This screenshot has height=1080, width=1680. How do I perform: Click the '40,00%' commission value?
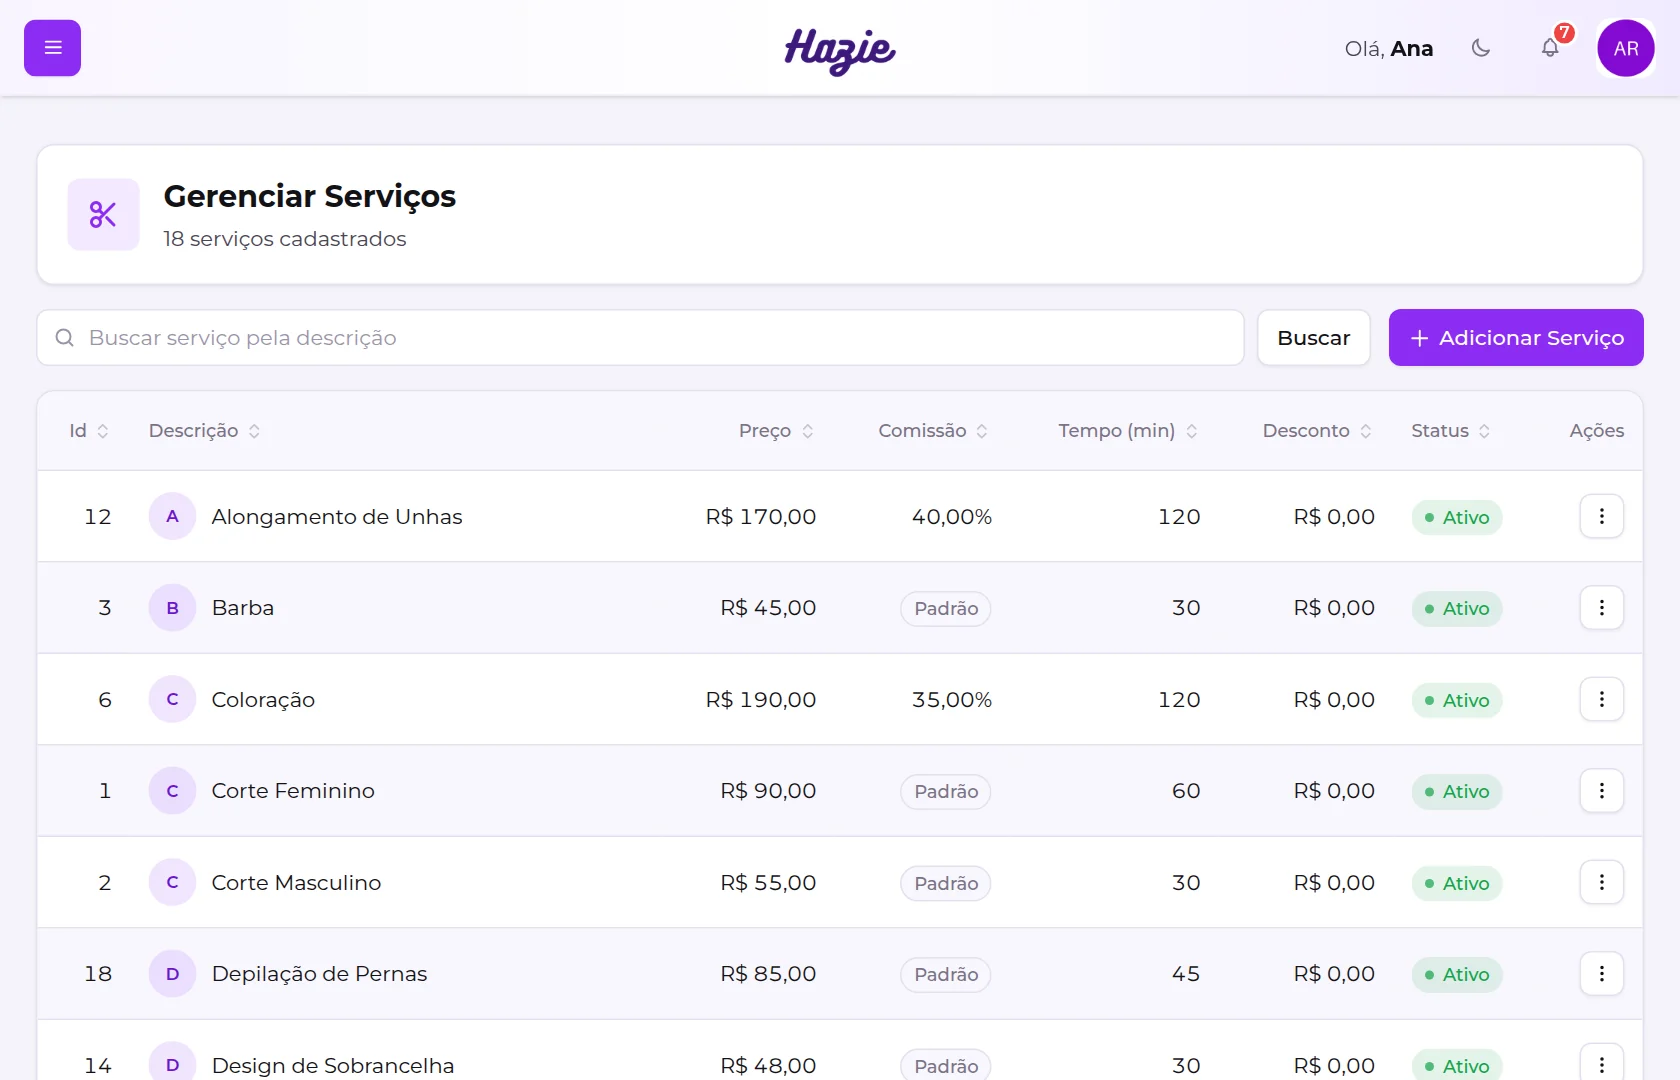pyautogui.click(x=952, y=517)
